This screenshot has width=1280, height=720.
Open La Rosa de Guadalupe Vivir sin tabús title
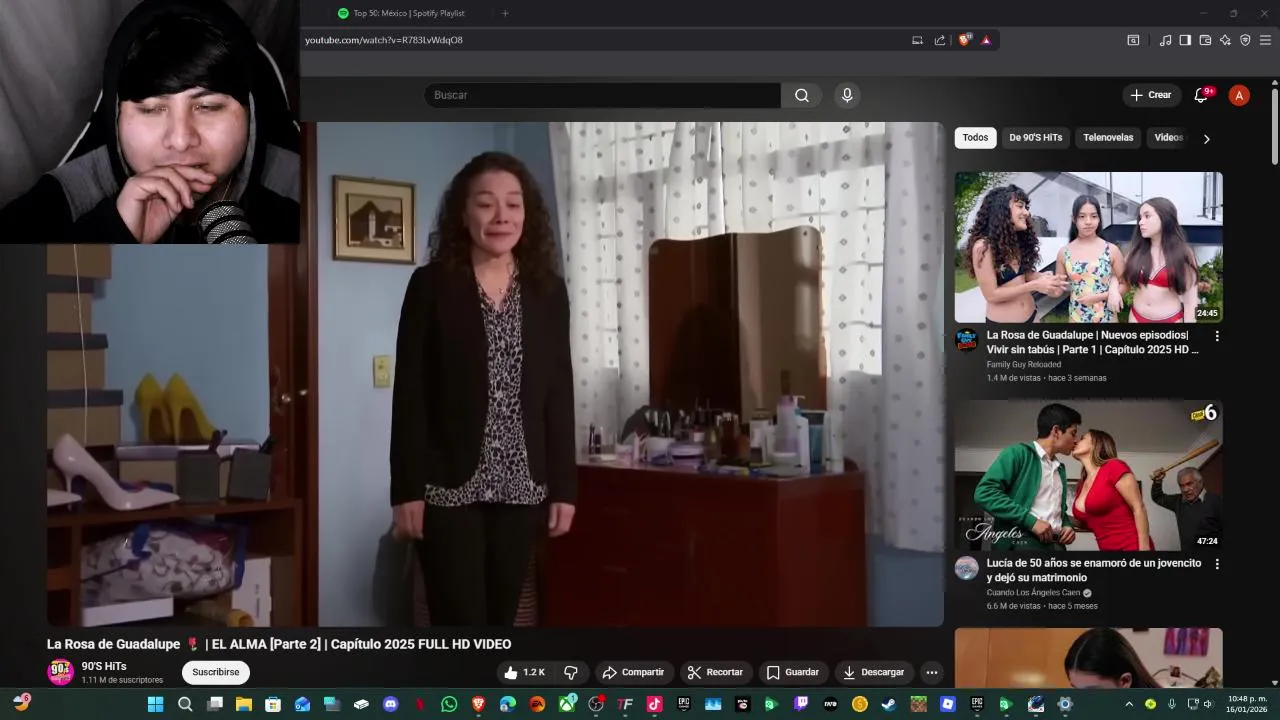point(1092,342)
